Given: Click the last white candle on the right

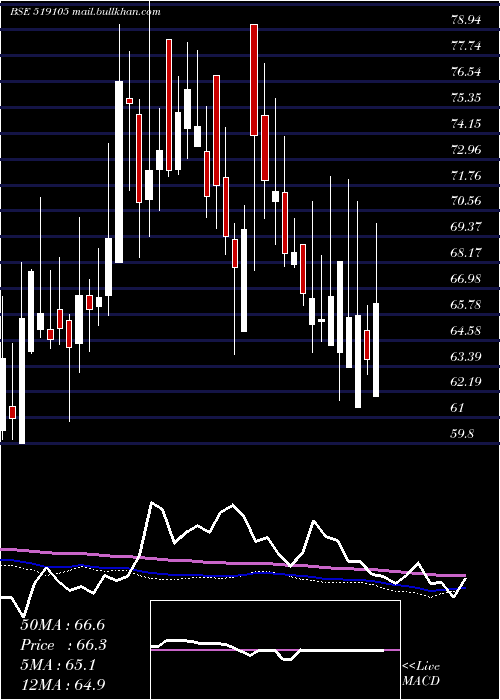Looking at the screenshot, I should (376, 350).
